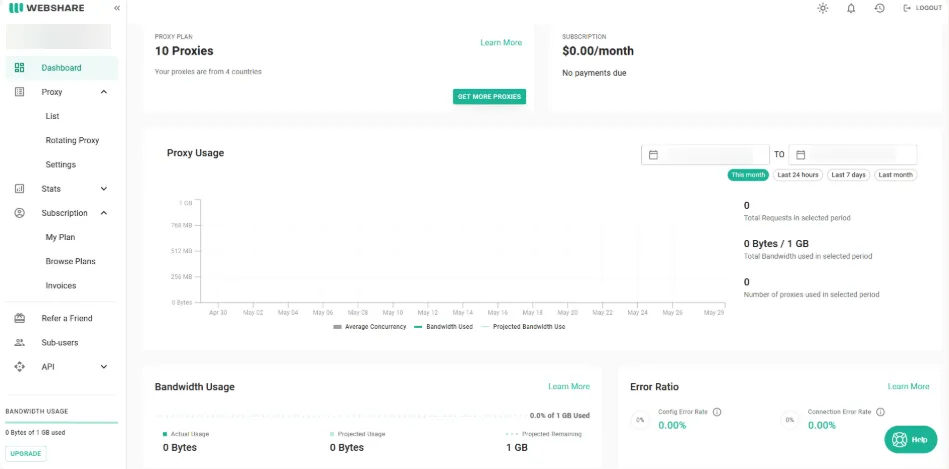Click Config Error Rate info icon
Image resolution: width=949 pixels, height=469 pixels.
[x=717, y=412]
